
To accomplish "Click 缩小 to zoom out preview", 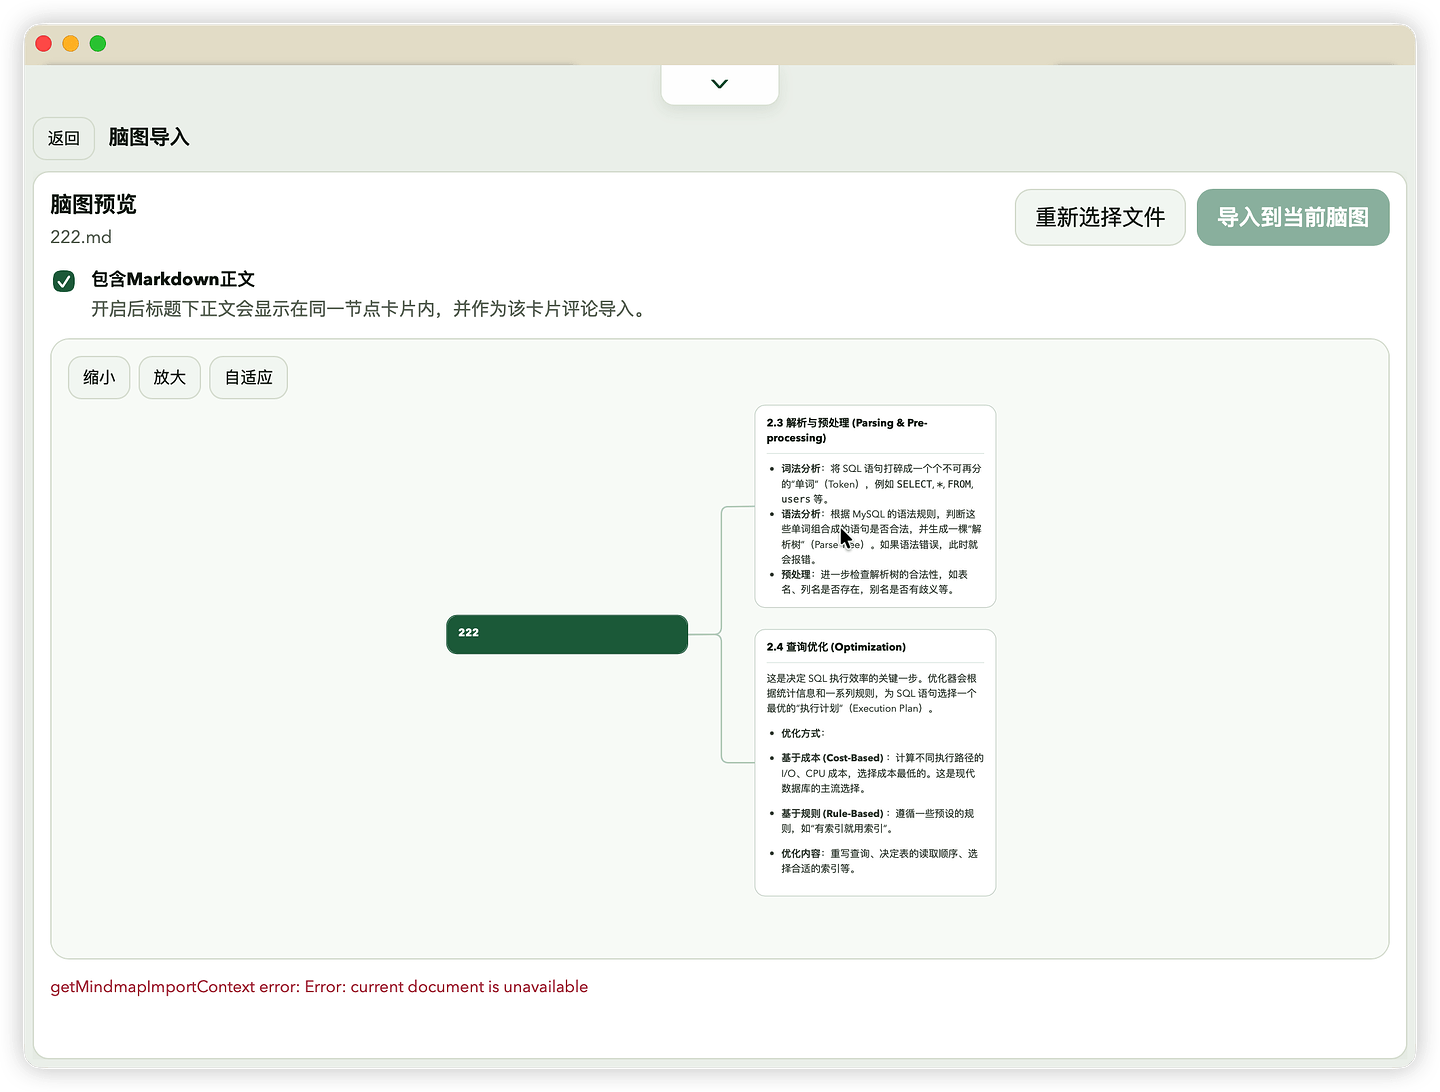I will click(x=99, y=377).
